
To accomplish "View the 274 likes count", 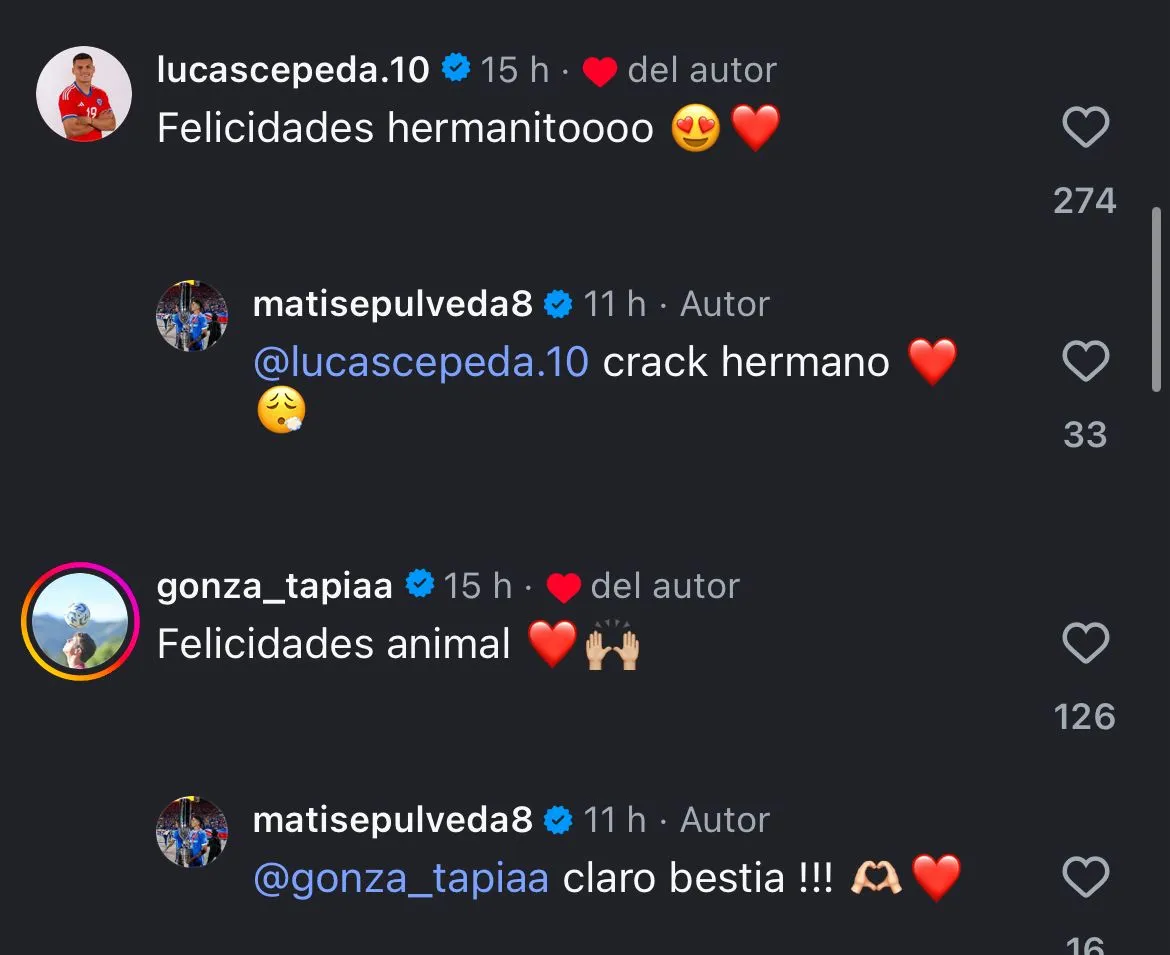I will (x=1085, y=201).
